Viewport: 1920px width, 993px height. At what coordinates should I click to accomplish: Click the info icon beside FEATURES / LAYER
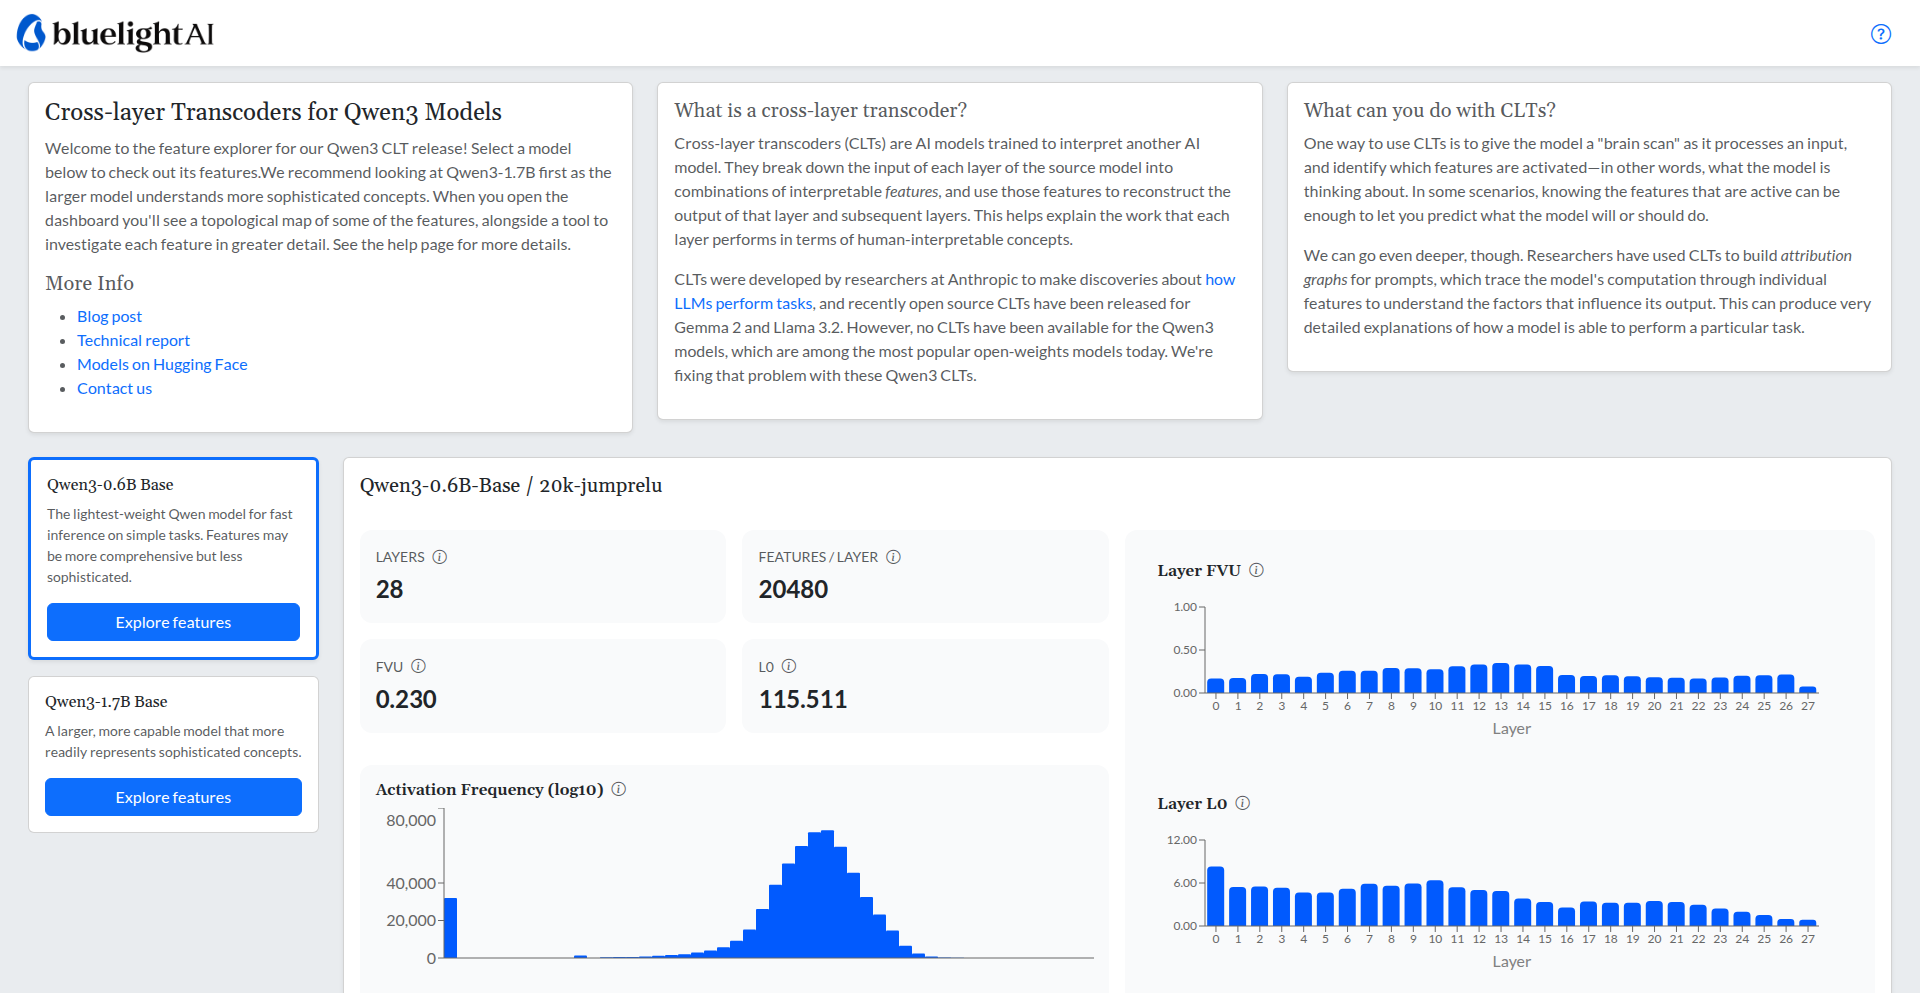pyautogui.click(x=893, y=557)
